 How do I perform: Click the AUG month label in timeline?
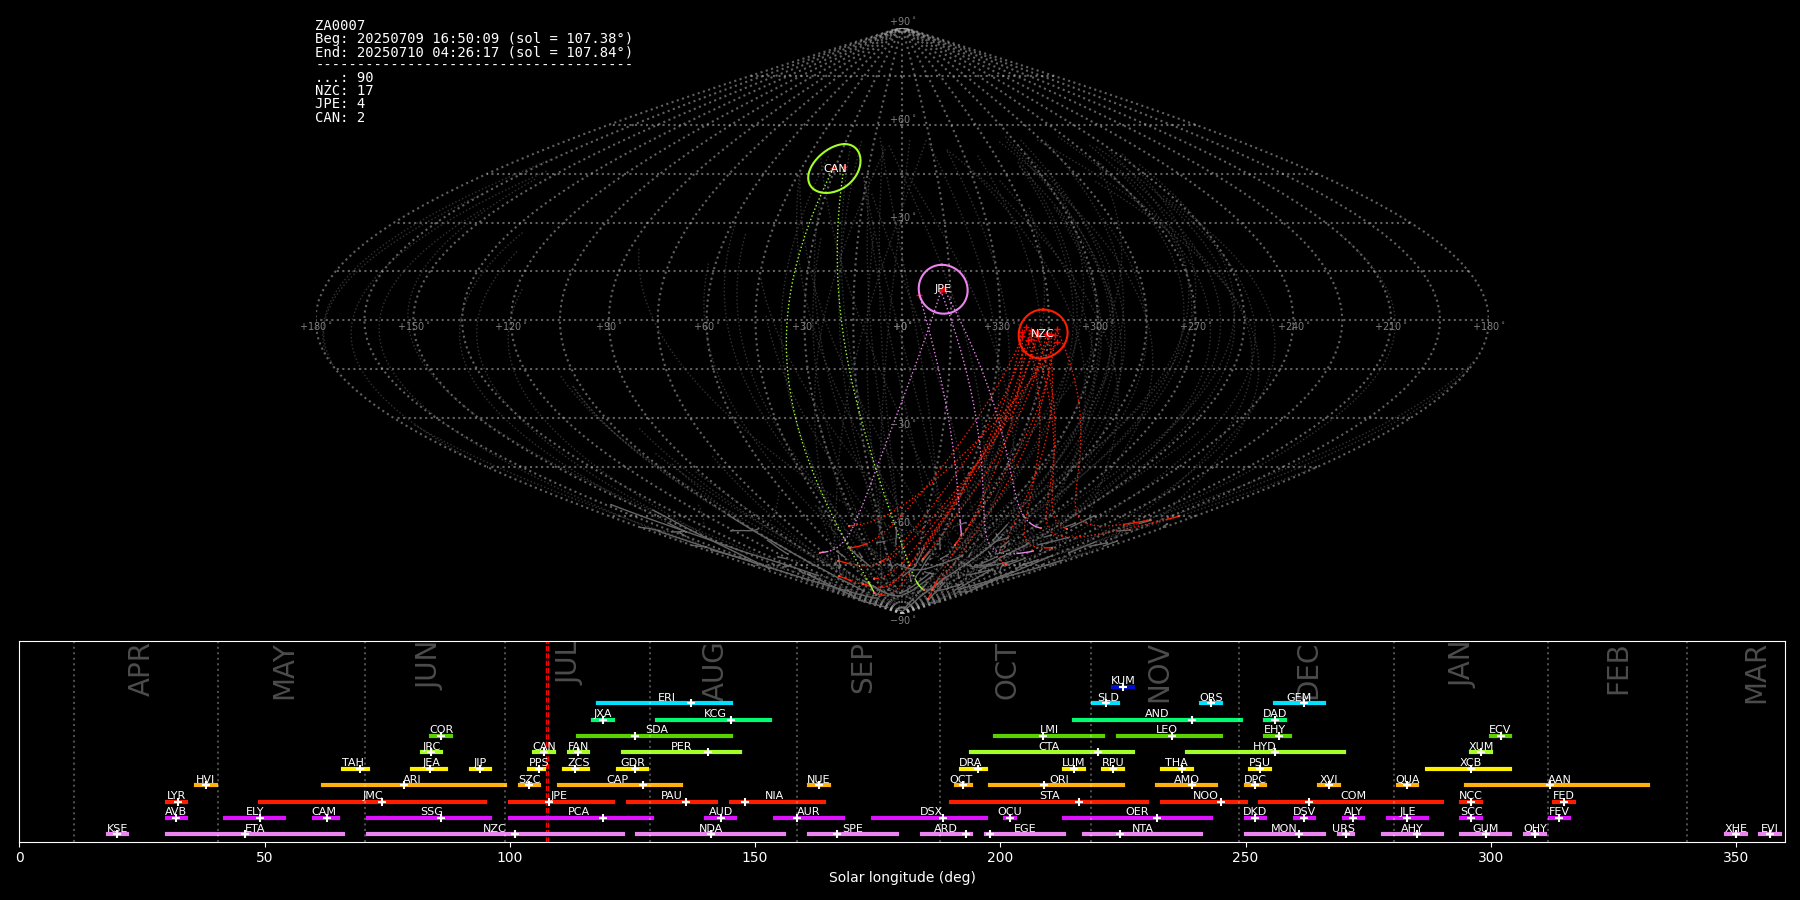tap(713, 673)
